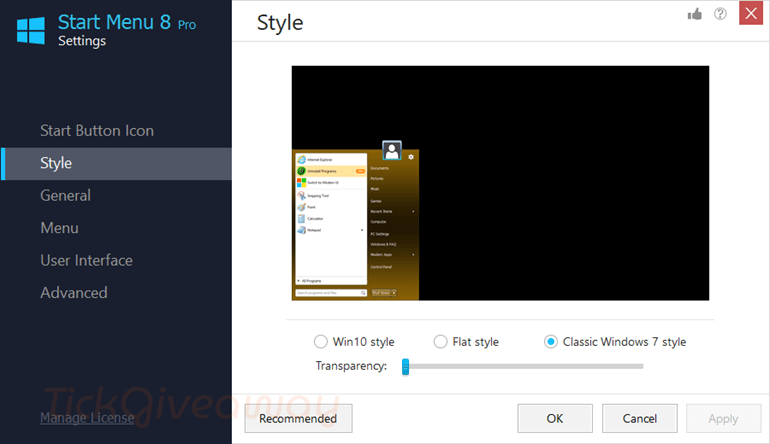Close the settings window
This screenshot has width=770, height=444.
pyautogui.click(x=751, y=13)
